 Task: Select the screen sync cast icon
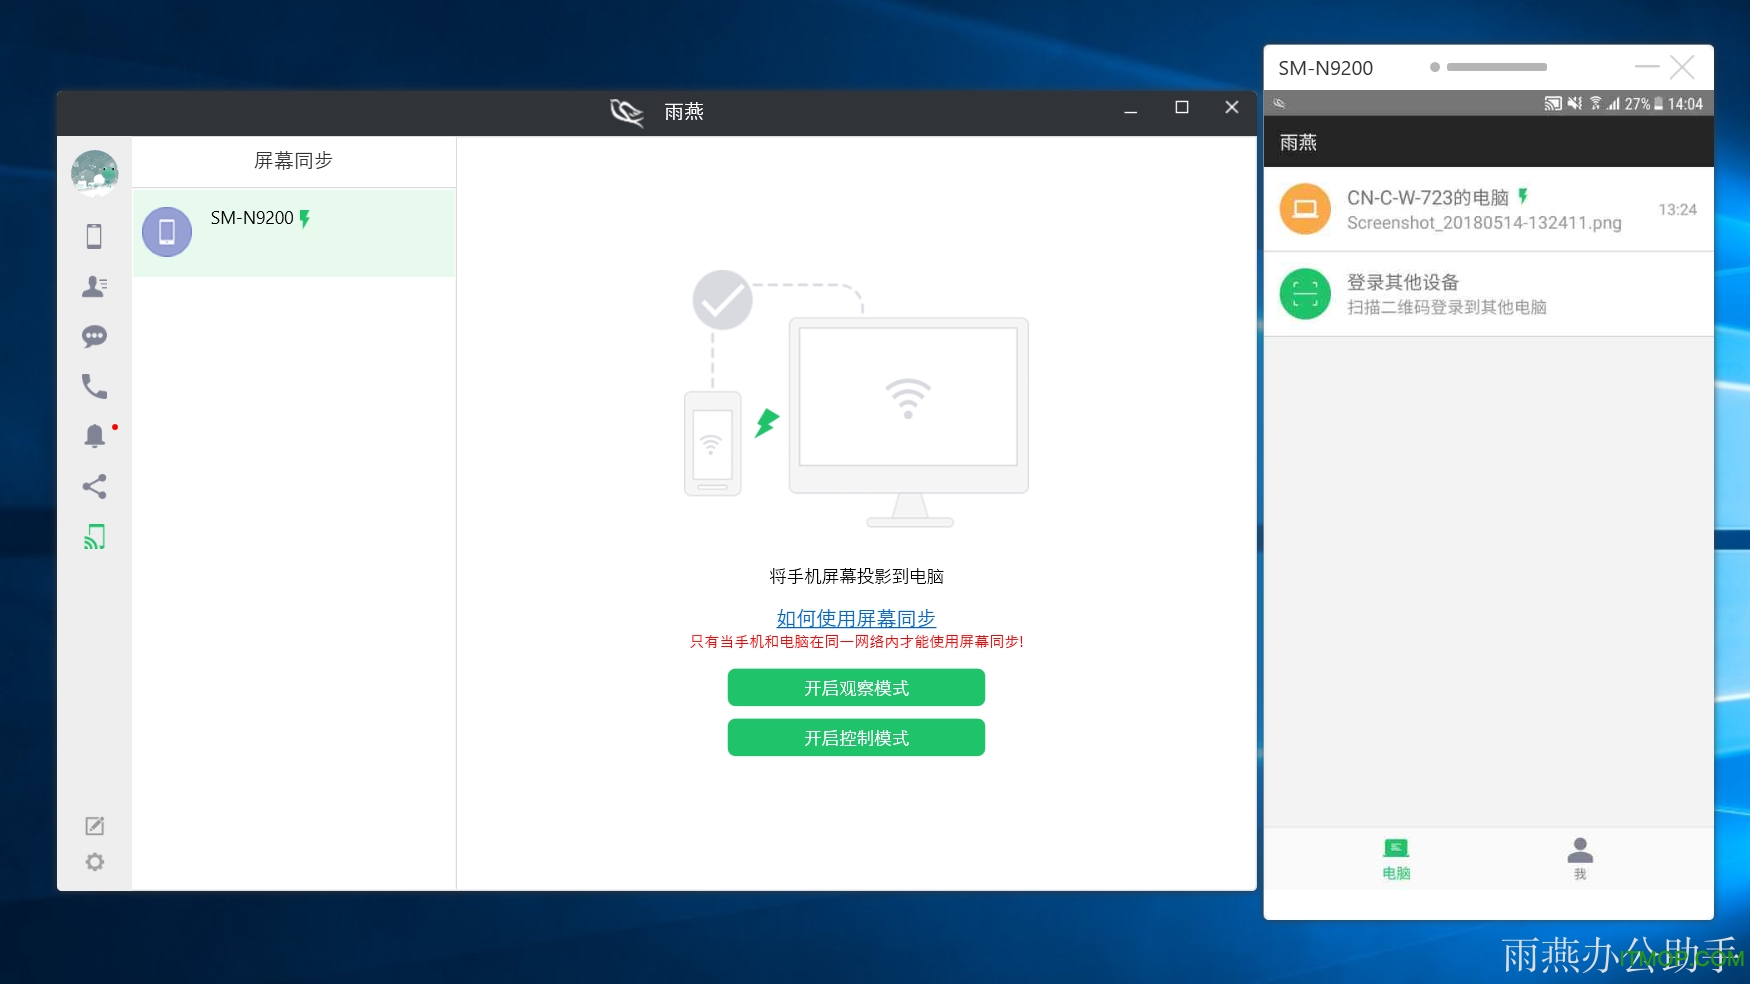94,537
